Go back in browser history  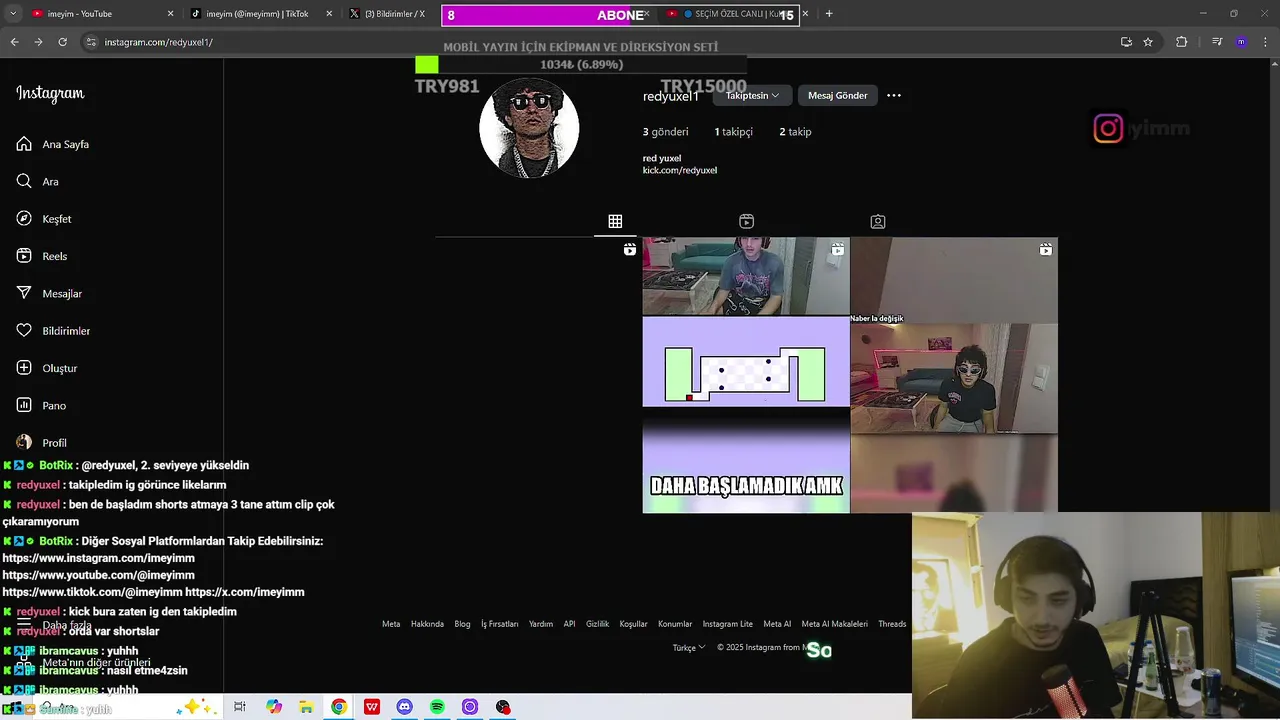coord(14,42)
